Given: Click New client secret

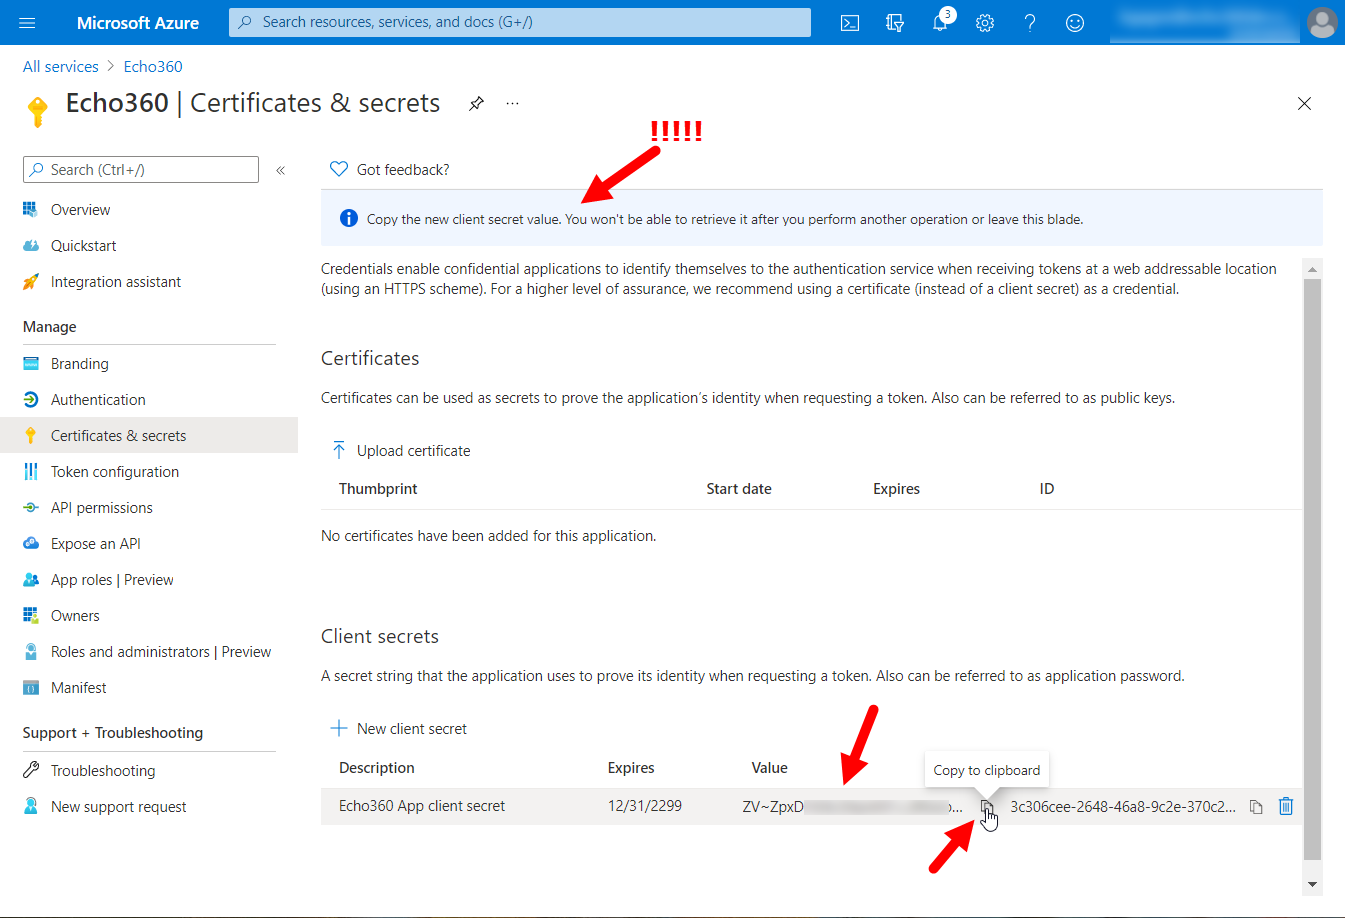Looking at the screenshot, I should pyautogui.click(x=399, y=729).
